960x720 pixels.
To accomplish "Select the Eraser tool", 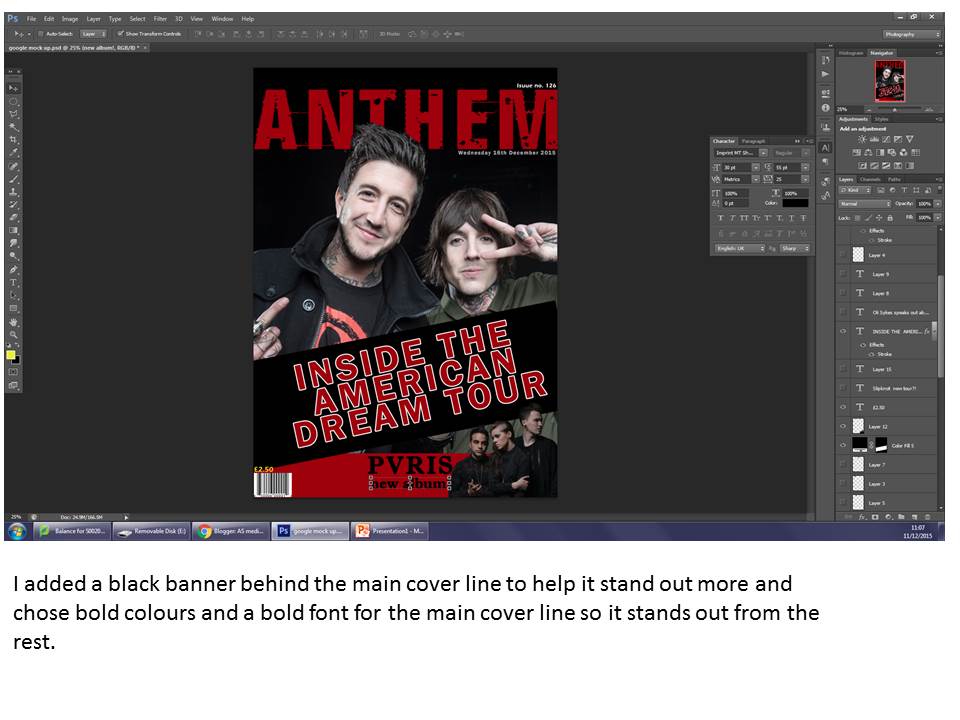I will (13, 217).
